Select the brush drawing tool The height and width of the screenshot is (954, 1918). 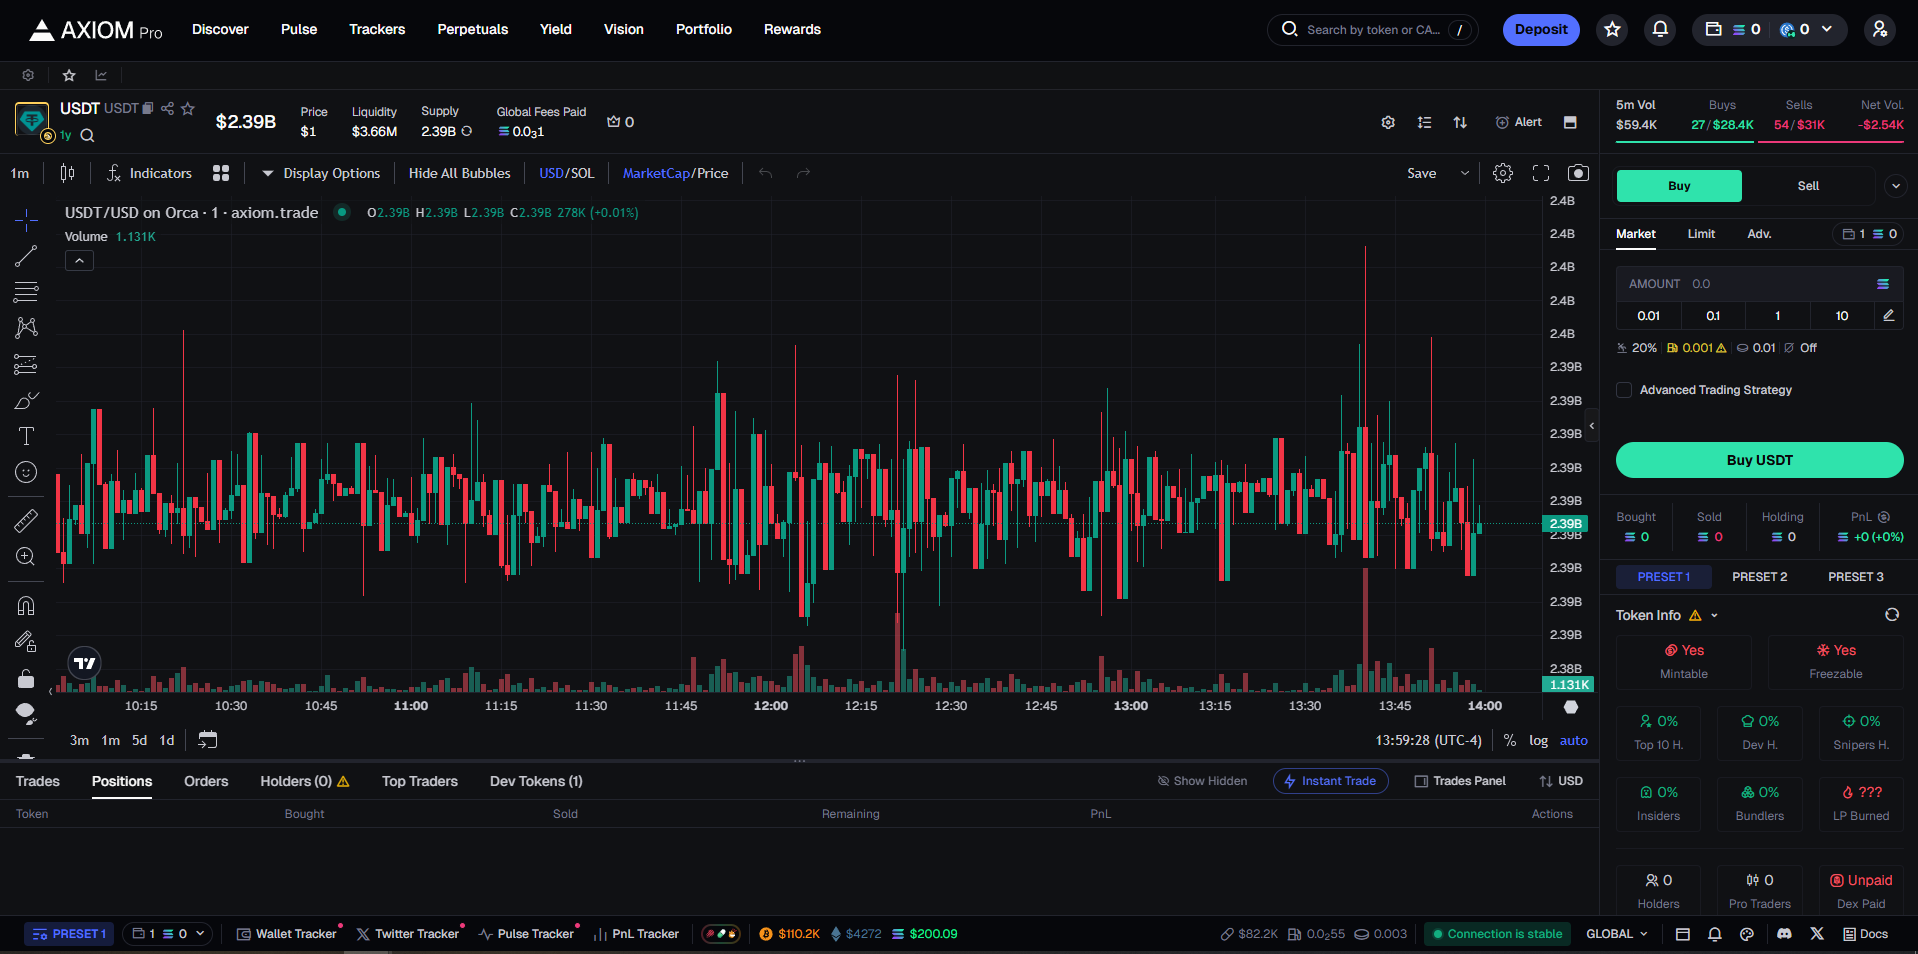27,400
